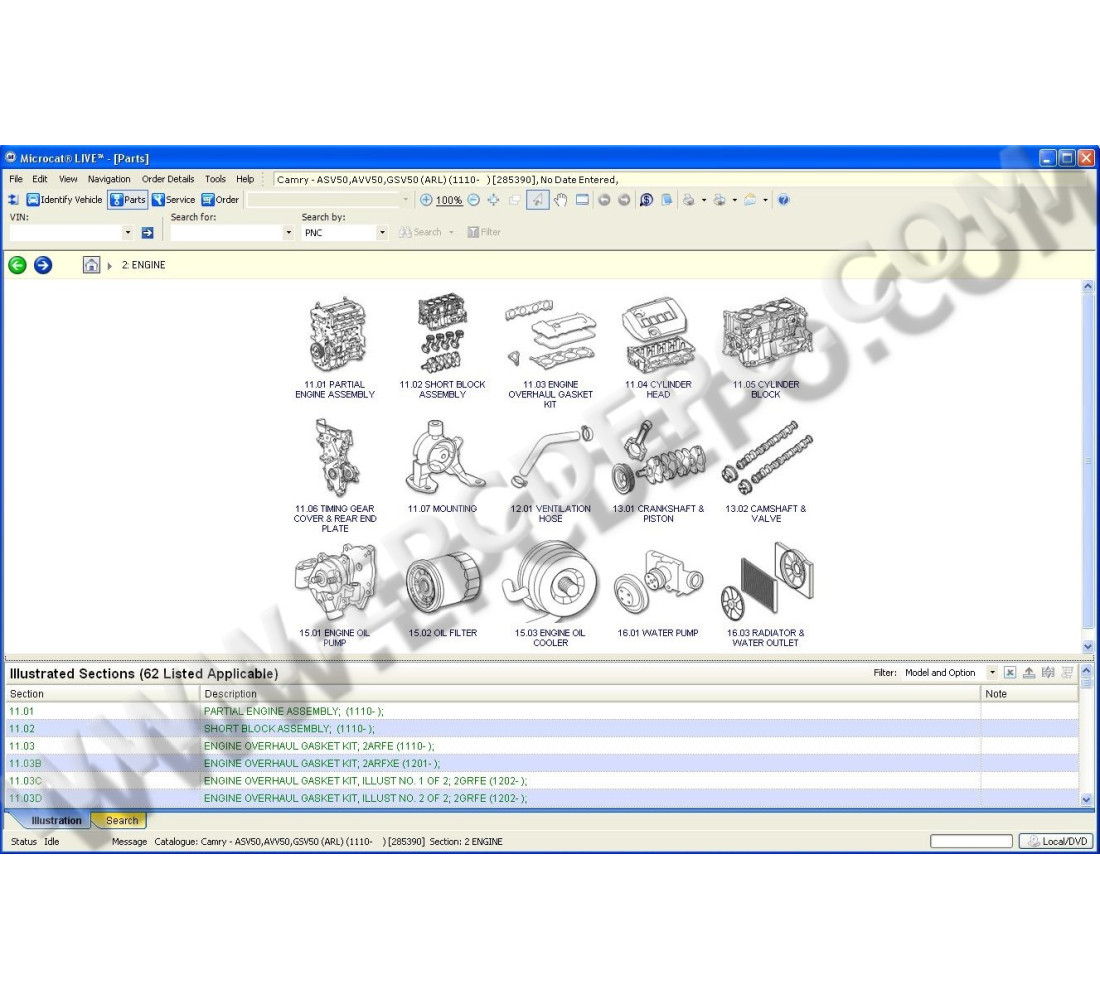Open the Order Details menu
Viewport: 1100px width, 1000px height.
168,180
